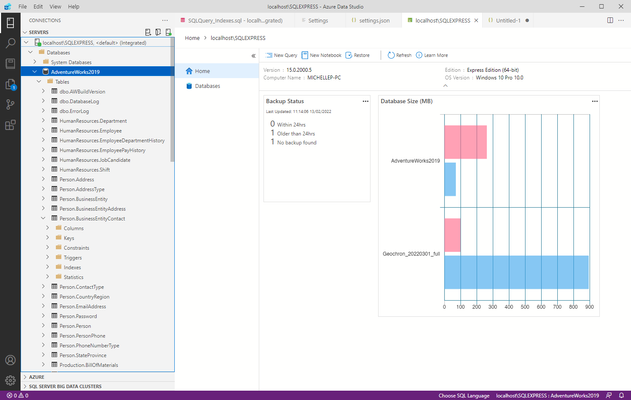The width and height of the screenshot is (631, 400).
Task: Click Learn More in dashboard toolbar
Action: tap(432, 55)
